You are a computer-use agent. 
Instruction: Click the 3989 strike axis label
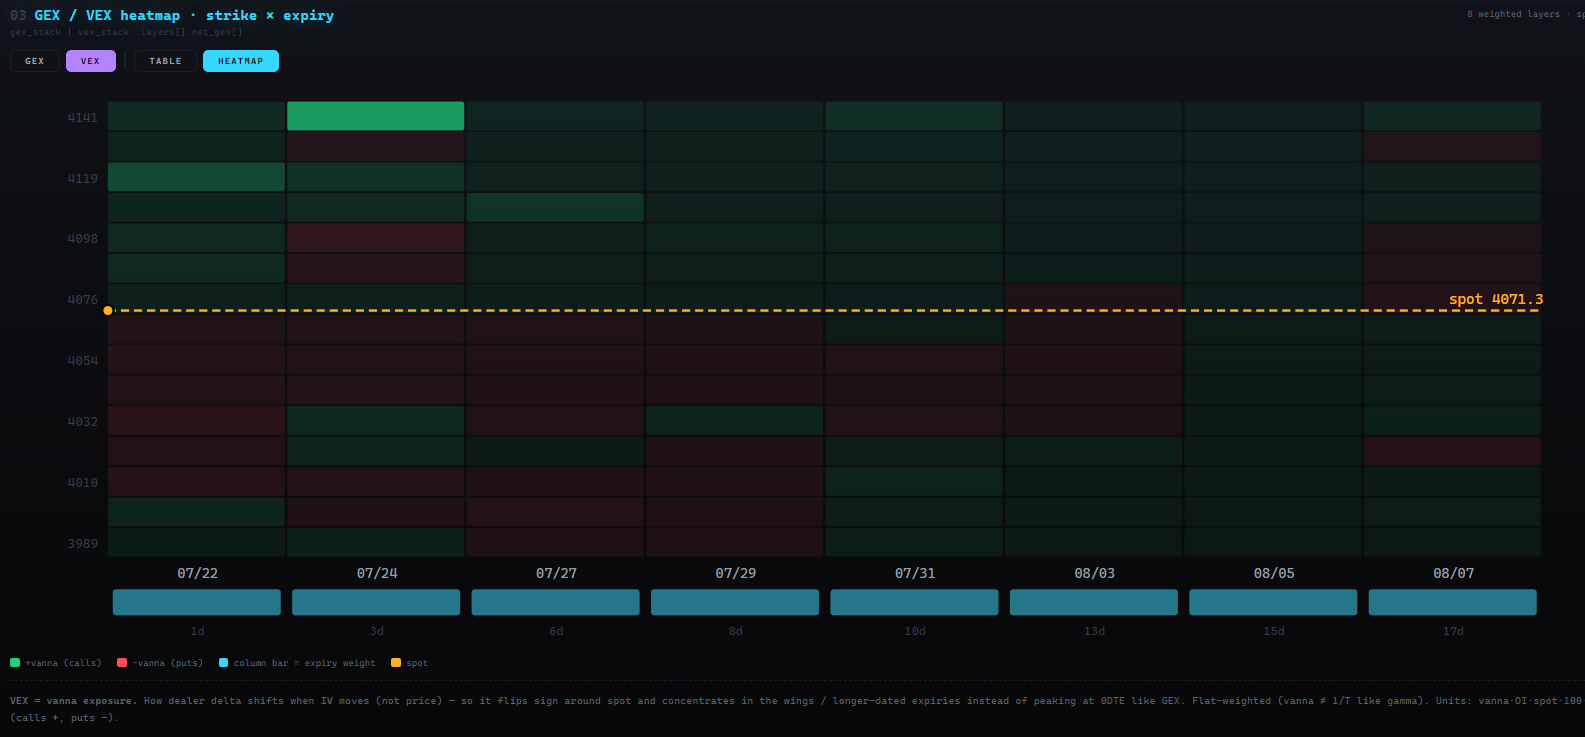[83, 543]
